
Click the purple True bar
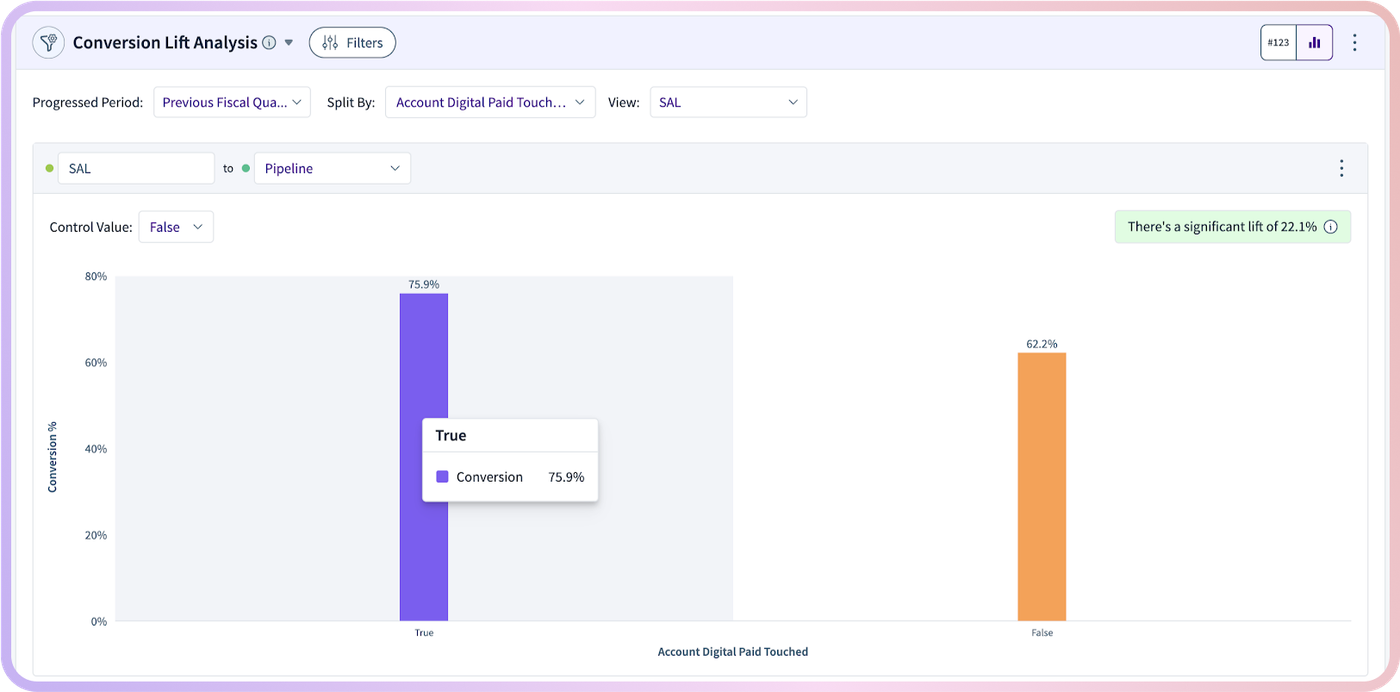tap(424, 457)
